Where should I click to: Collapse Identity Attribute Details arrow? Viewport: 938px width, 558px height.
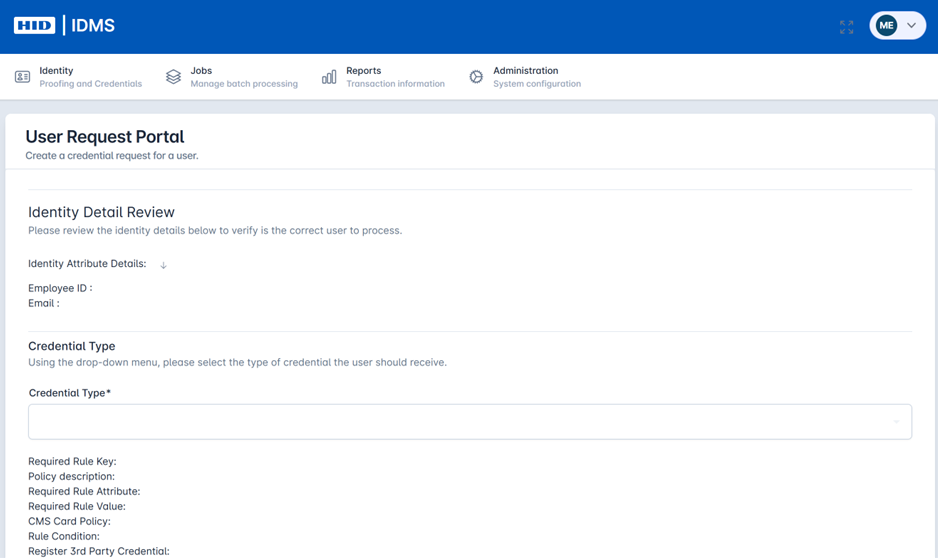click(x=163, y=265)
